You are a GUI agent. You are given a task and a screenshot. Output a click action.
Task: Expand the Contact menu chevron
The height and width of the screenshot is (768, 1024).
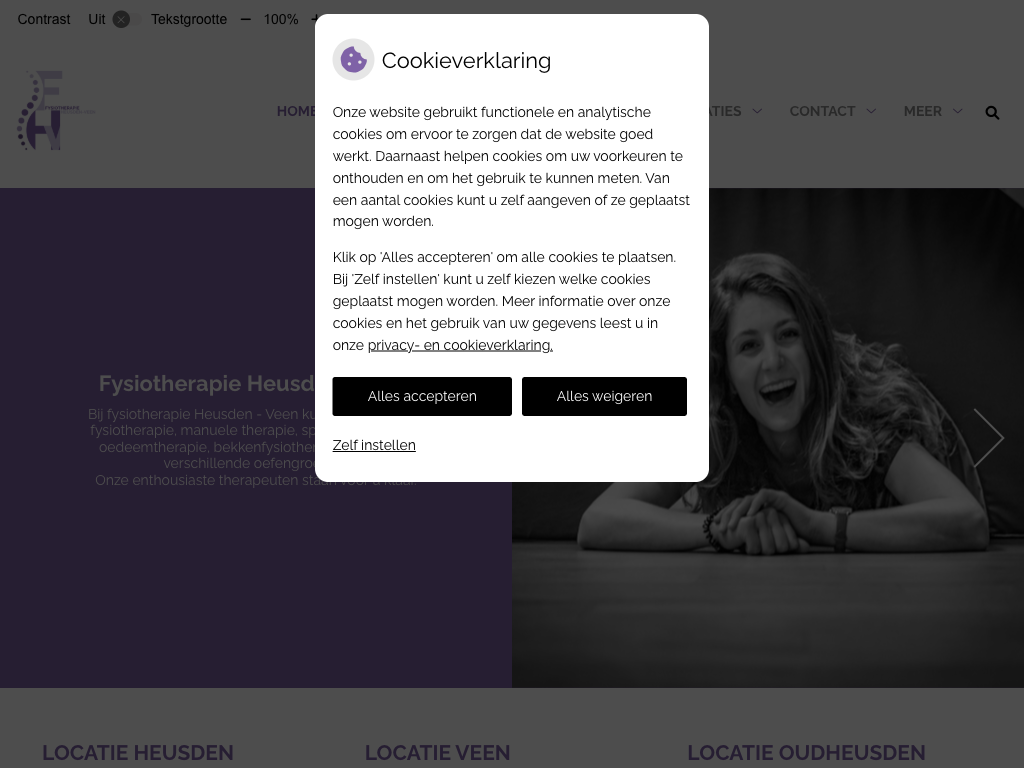click(871, 112)
